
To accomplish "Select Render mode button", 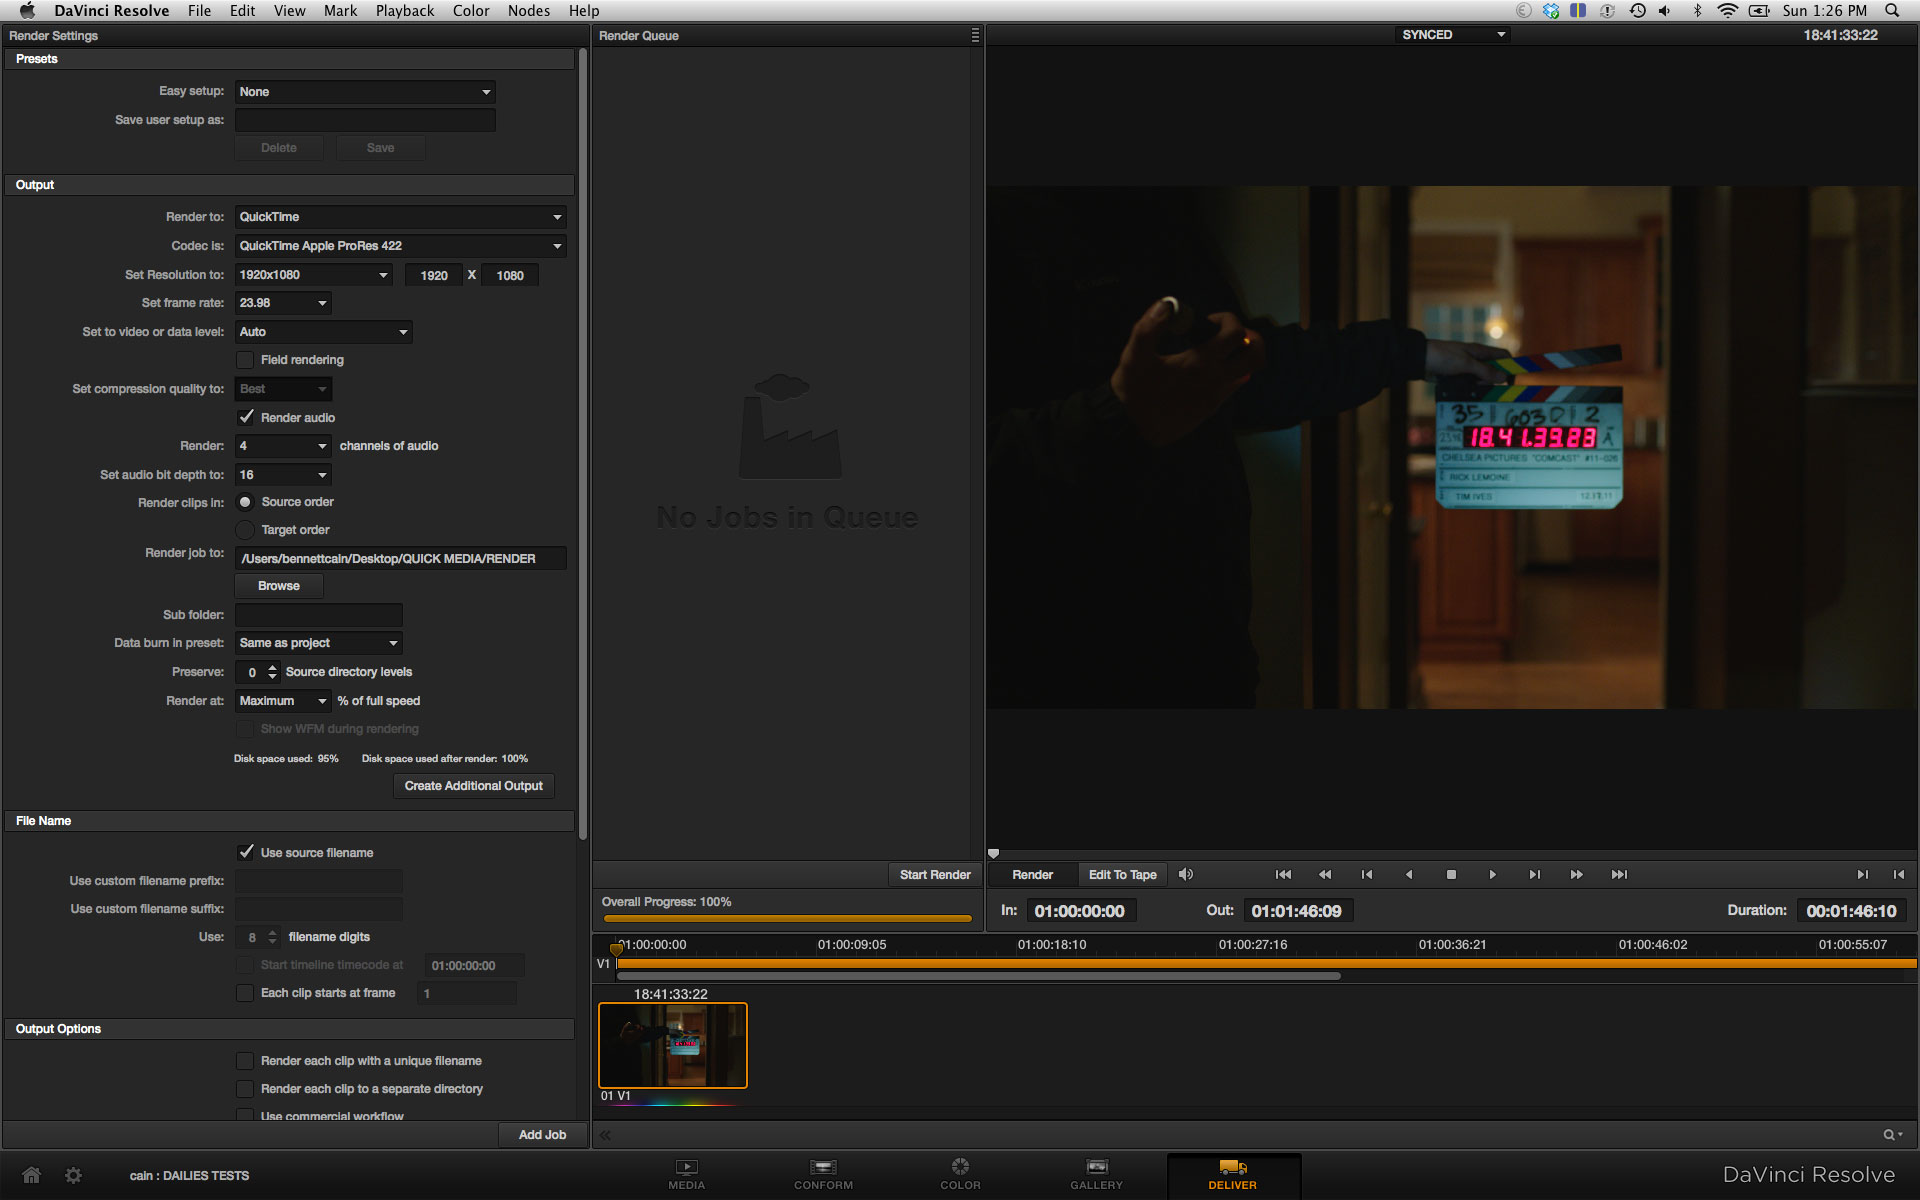I will click(1033, 875).
